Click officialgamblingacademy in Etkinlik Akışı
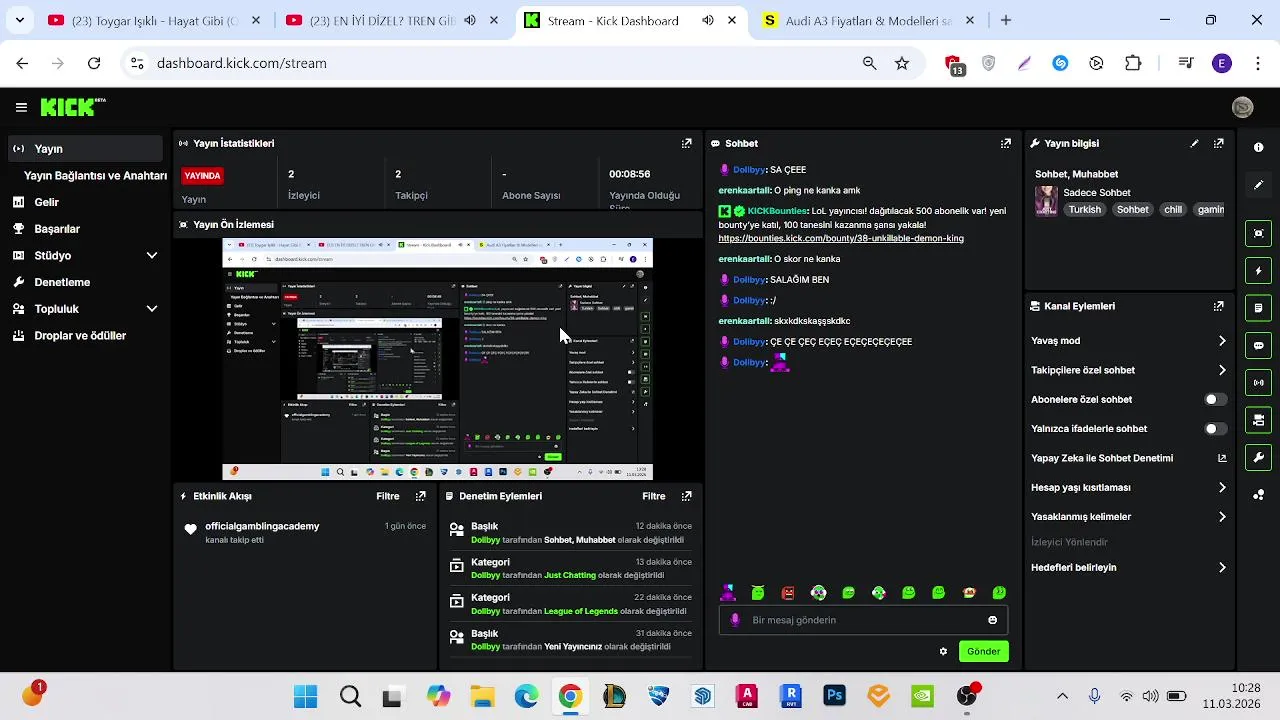The image size is (1280, 720). tap(262, 526)
